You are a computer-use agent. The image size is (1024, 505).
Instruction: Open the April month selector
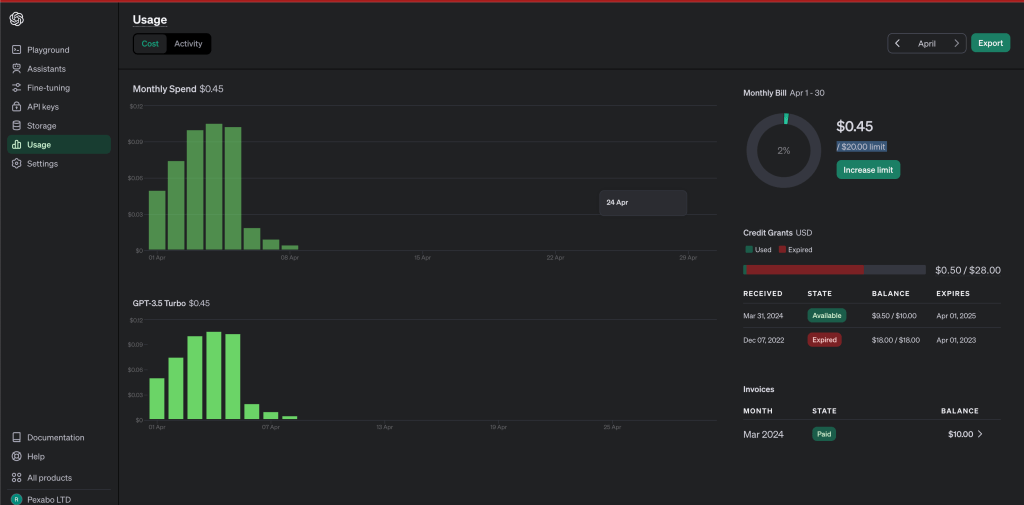[927, 43]
